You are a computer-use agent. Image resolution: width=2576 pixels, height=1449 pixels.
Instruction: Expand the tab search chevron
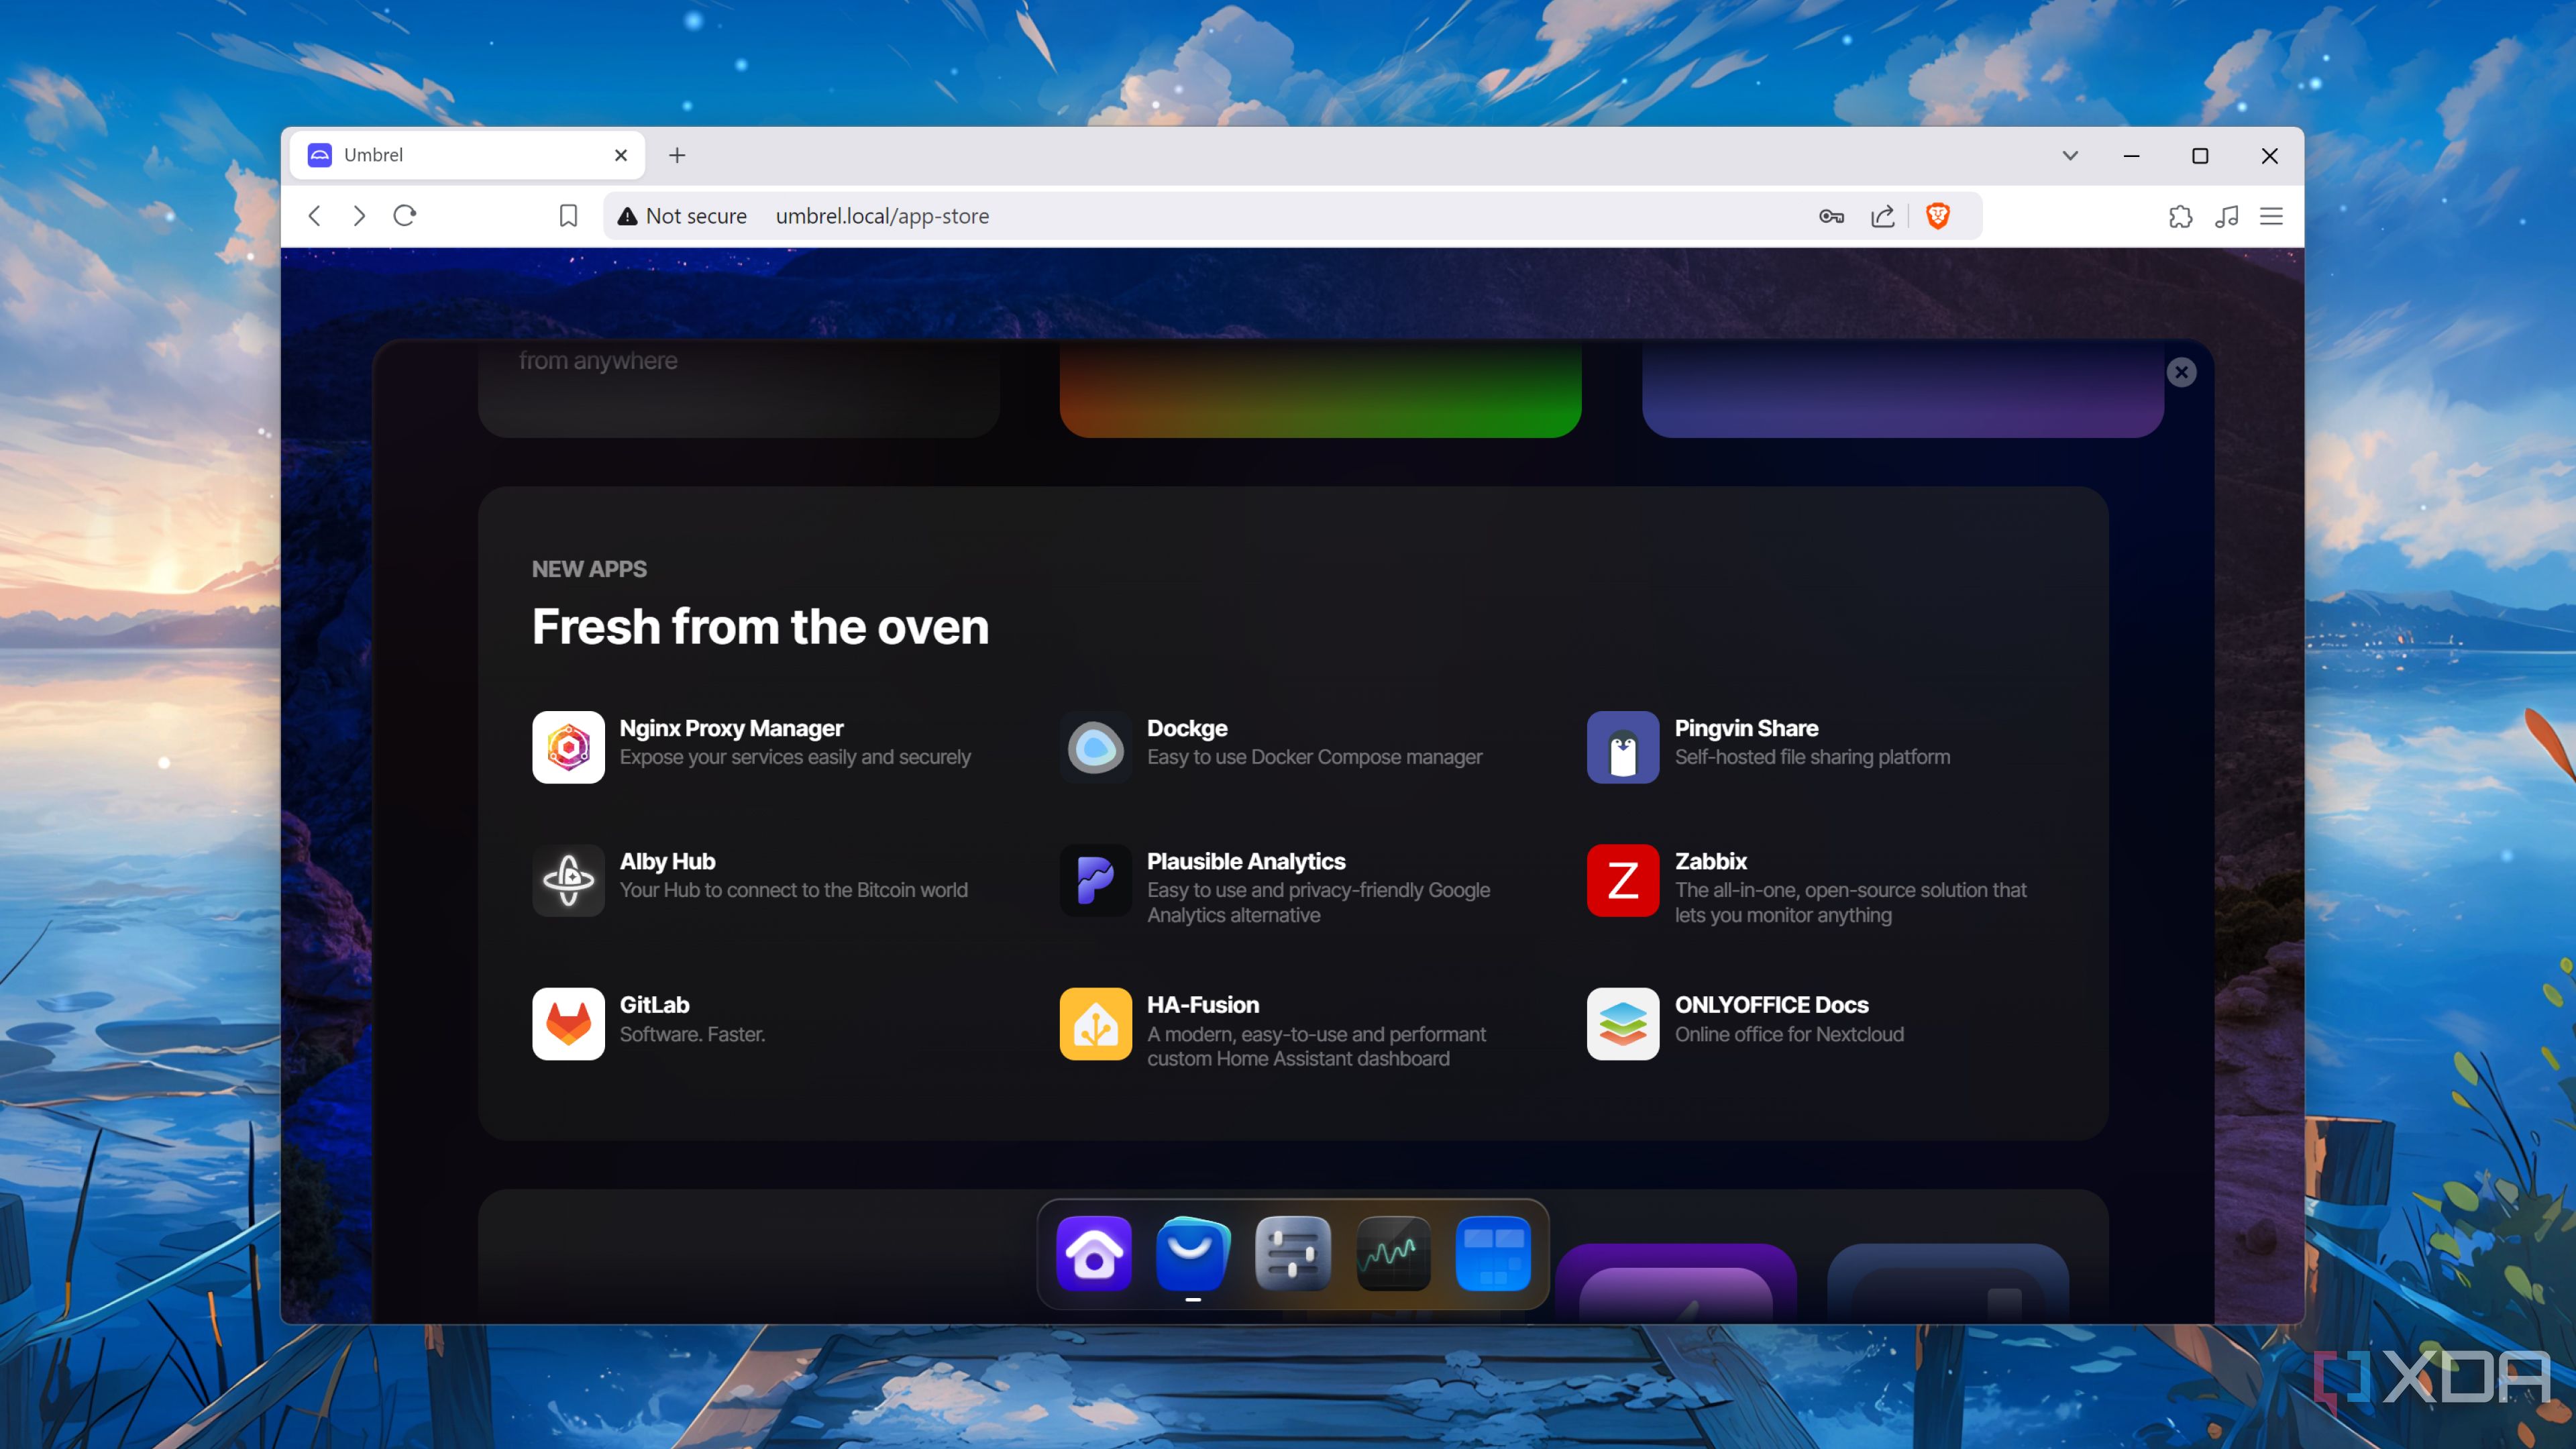point(2070,155)
